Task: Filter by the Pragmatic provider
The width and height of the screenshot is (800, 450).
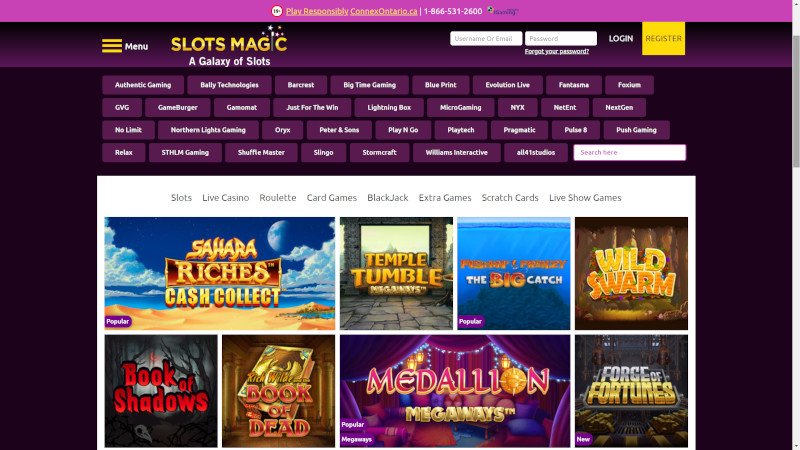Action: pos(519,130)
